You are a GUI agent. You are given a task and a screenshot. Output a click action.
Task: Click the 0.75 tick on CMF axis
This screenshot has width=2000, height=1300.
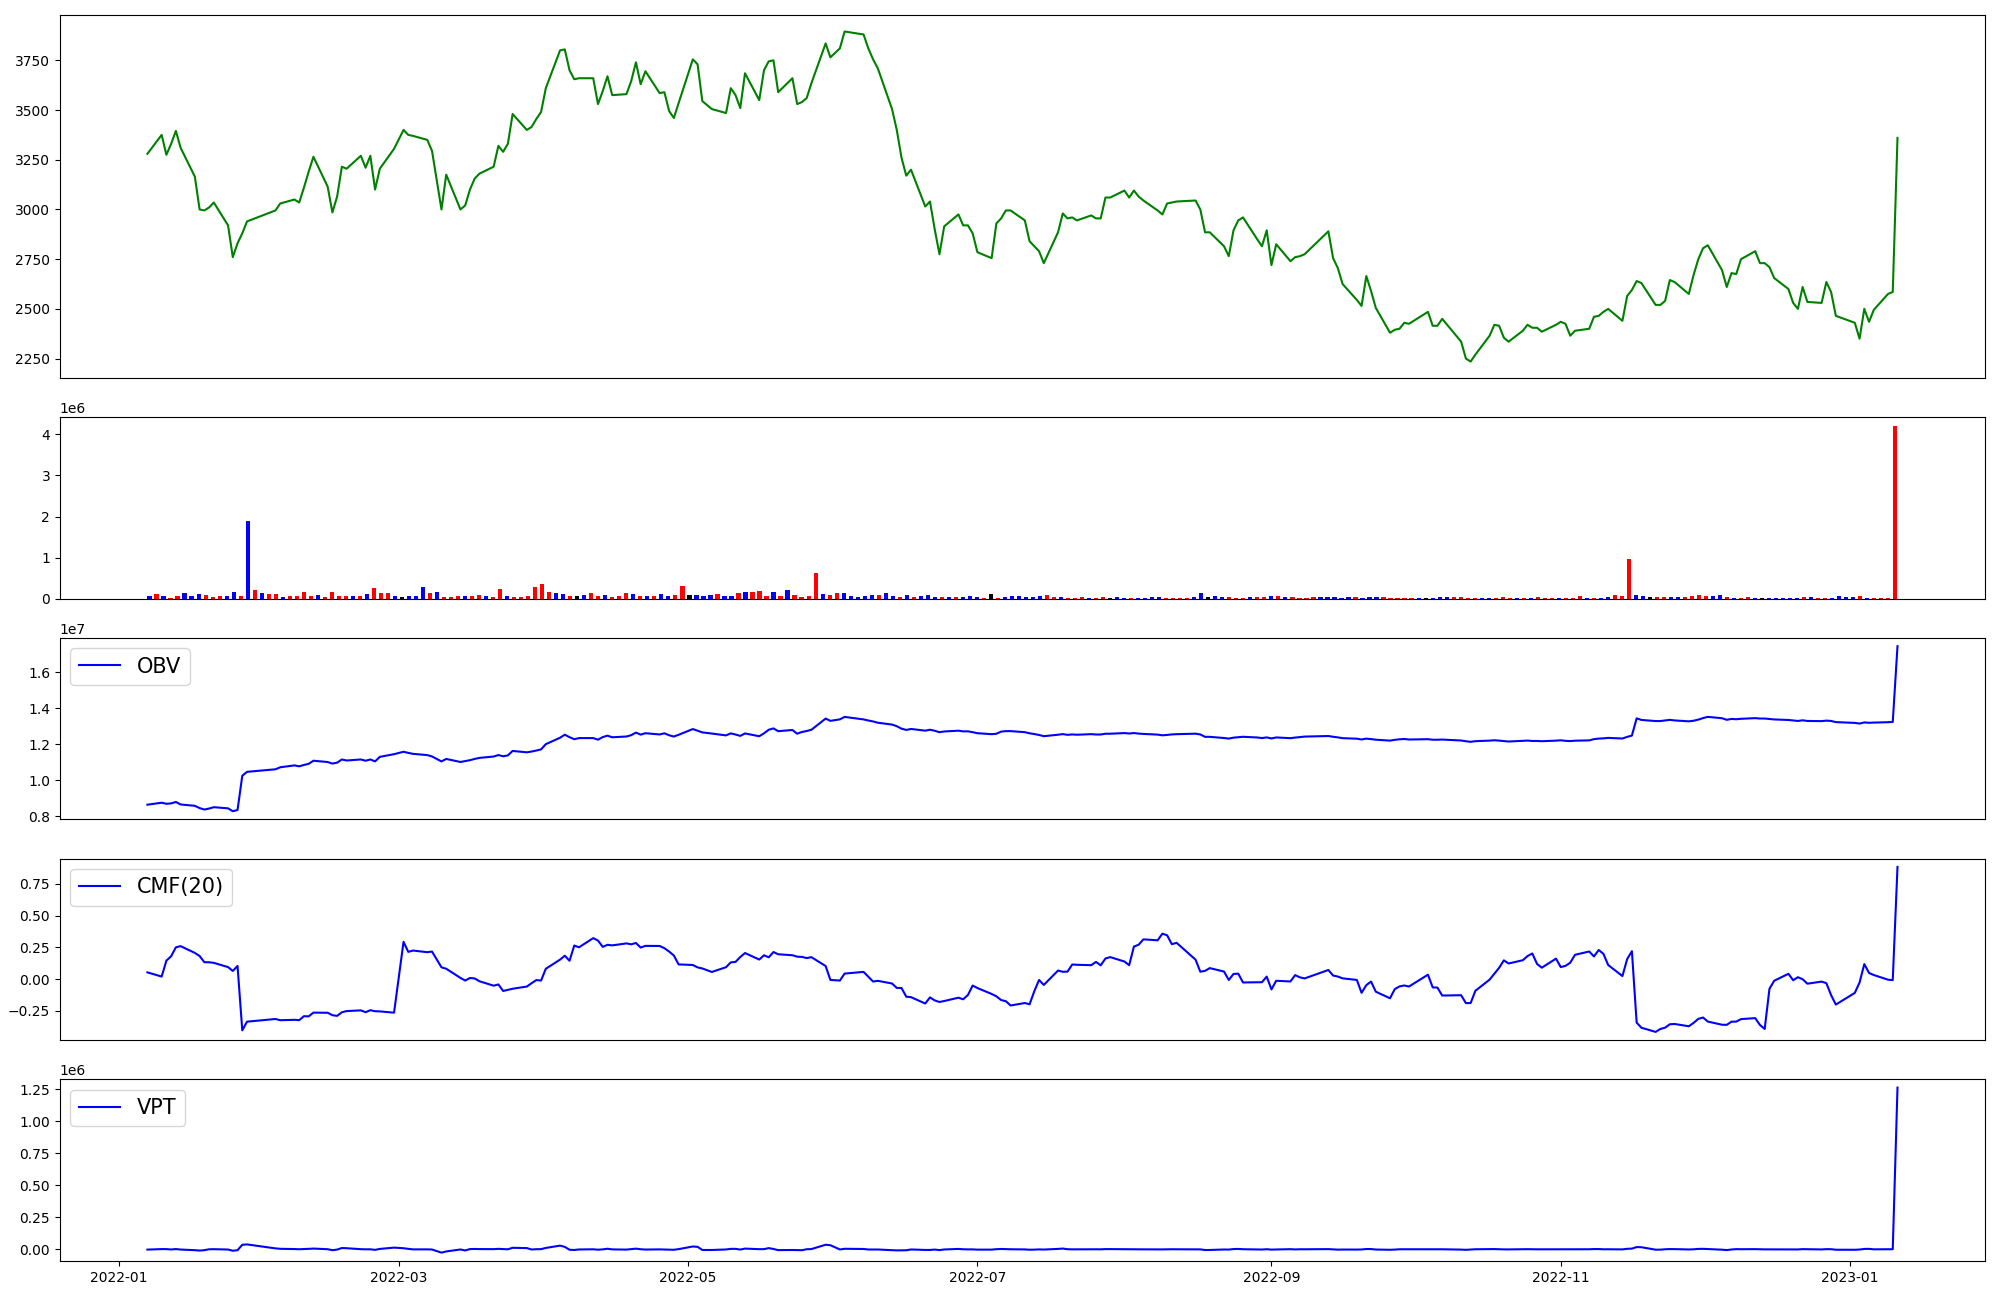[32, 884]
